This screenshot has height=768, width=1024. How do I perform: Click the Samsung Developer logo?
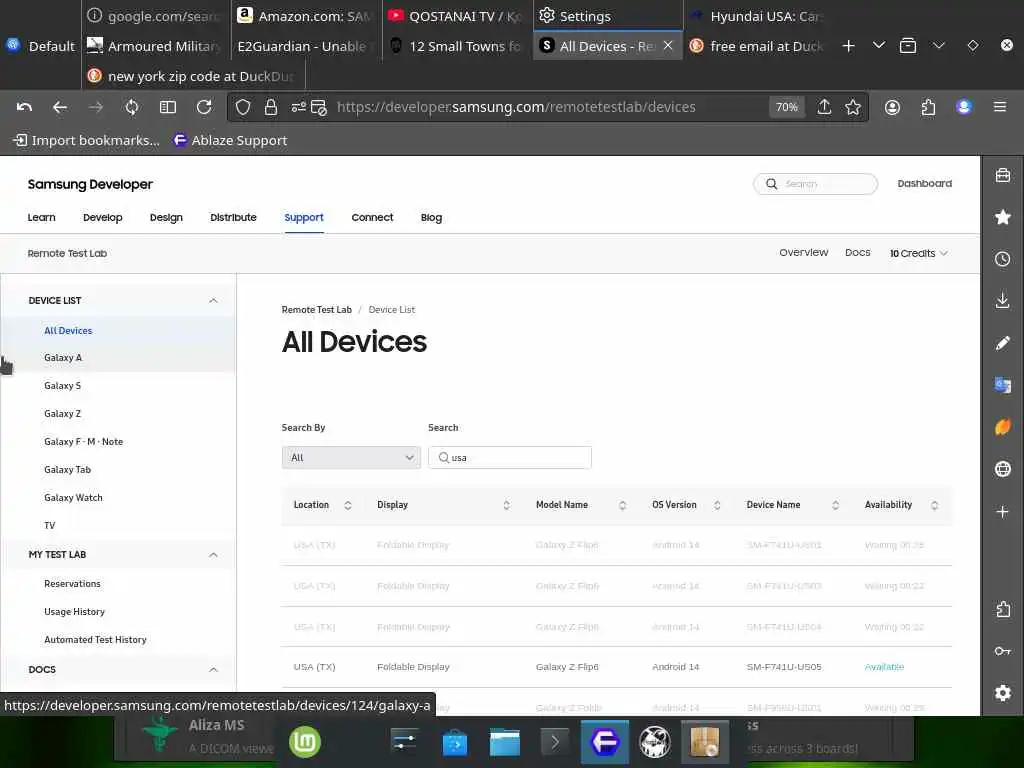pos(90,185)
